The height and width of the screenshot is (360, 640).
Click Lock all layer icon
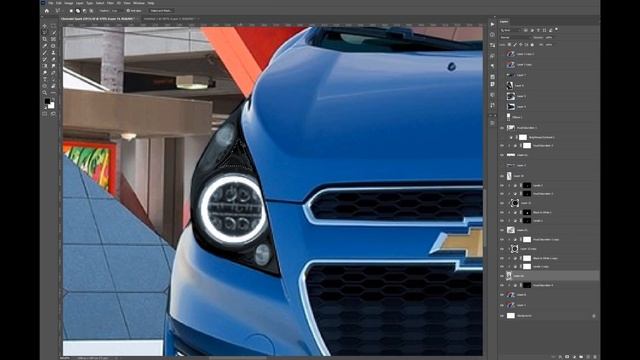point(532,44)
